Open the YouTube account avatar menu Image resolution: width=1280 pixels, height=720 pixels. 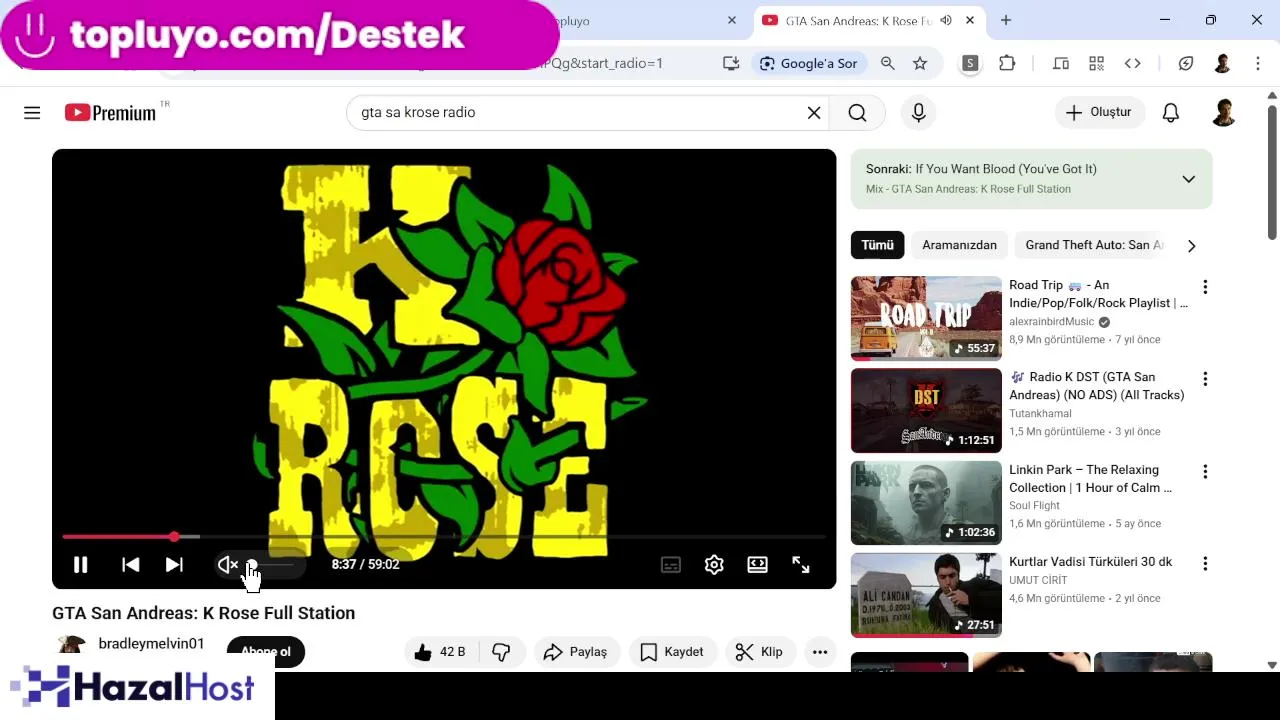[1223, 112]
